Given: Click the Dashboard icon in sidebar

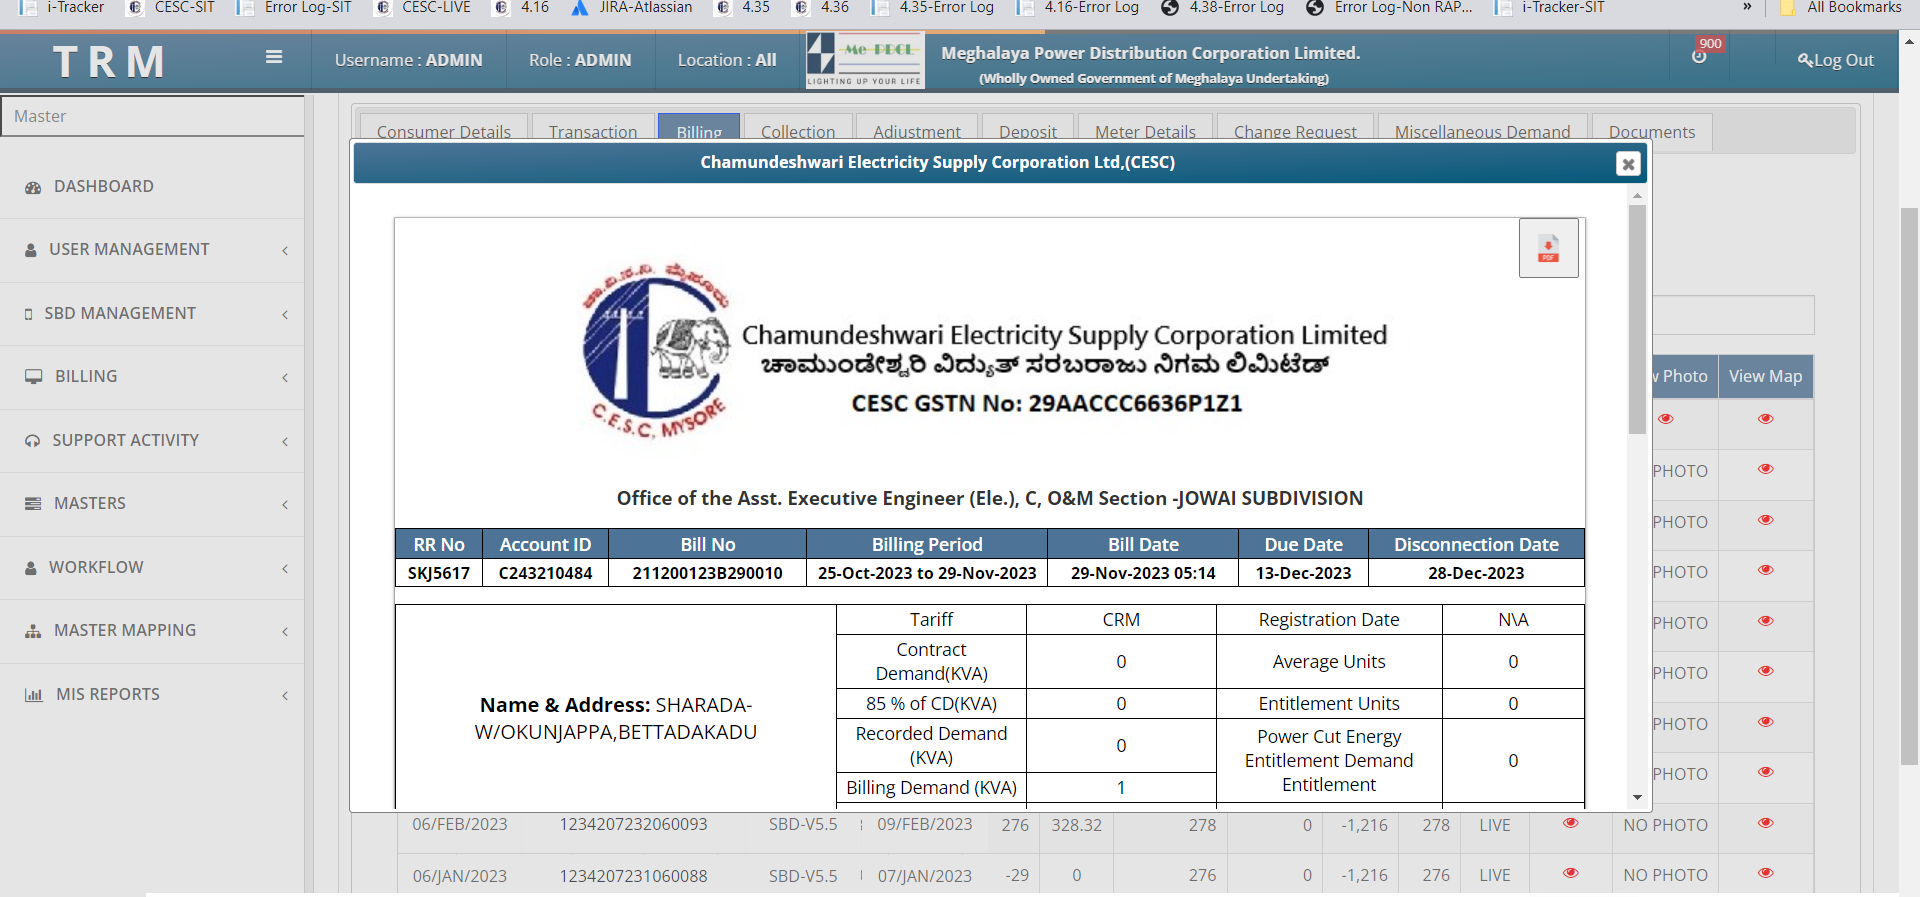Looking at the screenshot, I should (x=33, y=187).
